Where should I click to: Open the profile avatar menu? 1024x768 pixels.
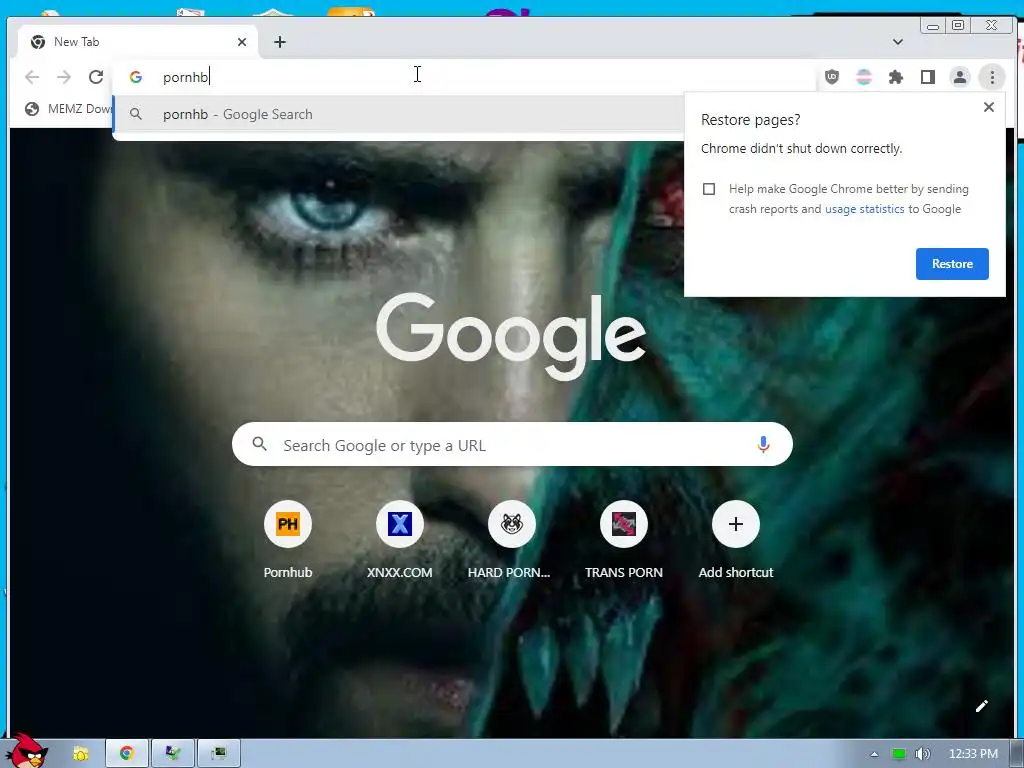tap(960, 77)
